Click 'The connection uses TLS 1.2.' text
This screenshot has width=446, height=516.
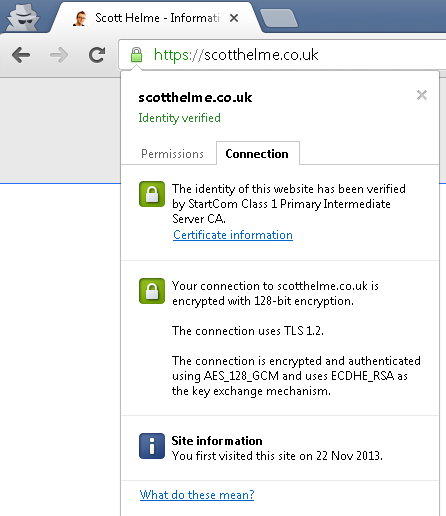pyautogui.click(x=248, y=331)
